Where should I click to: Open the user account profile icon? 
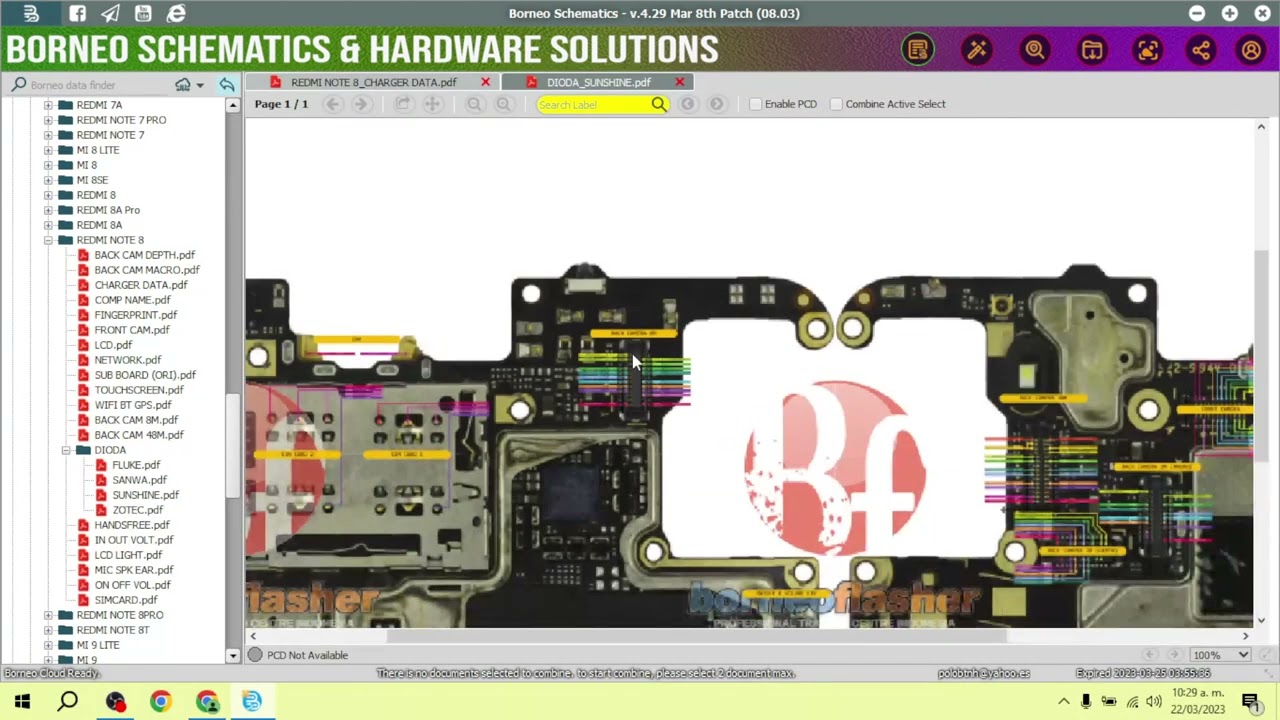[x=1251, y=50]
